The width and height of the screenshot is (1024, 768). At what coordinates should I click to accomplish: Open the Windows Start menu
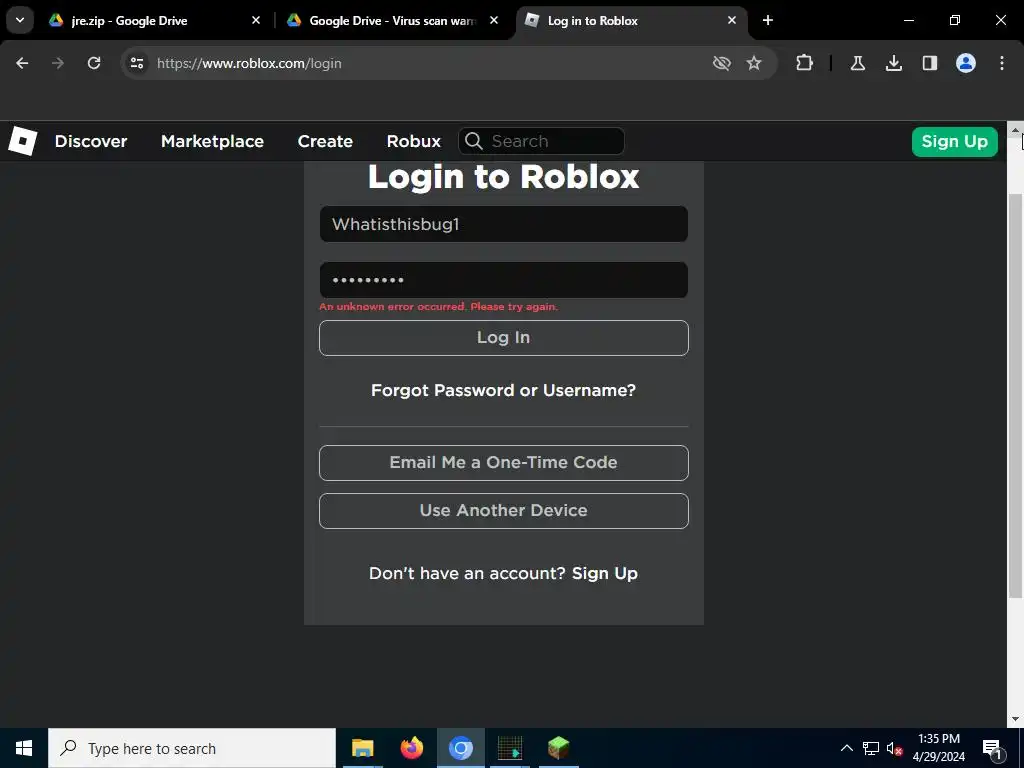click(24, 748)
